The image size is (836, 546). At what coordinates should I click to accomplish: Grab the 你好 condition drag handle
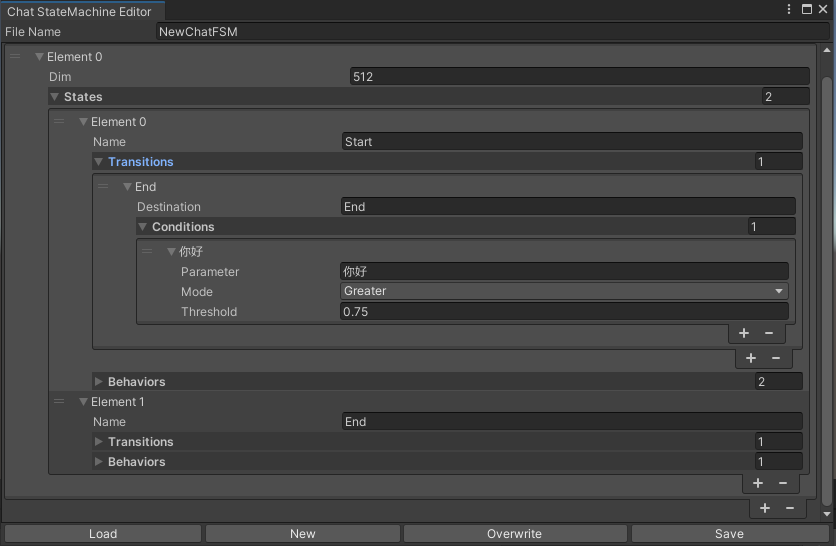pyautogui.click(x=147, y=252)
